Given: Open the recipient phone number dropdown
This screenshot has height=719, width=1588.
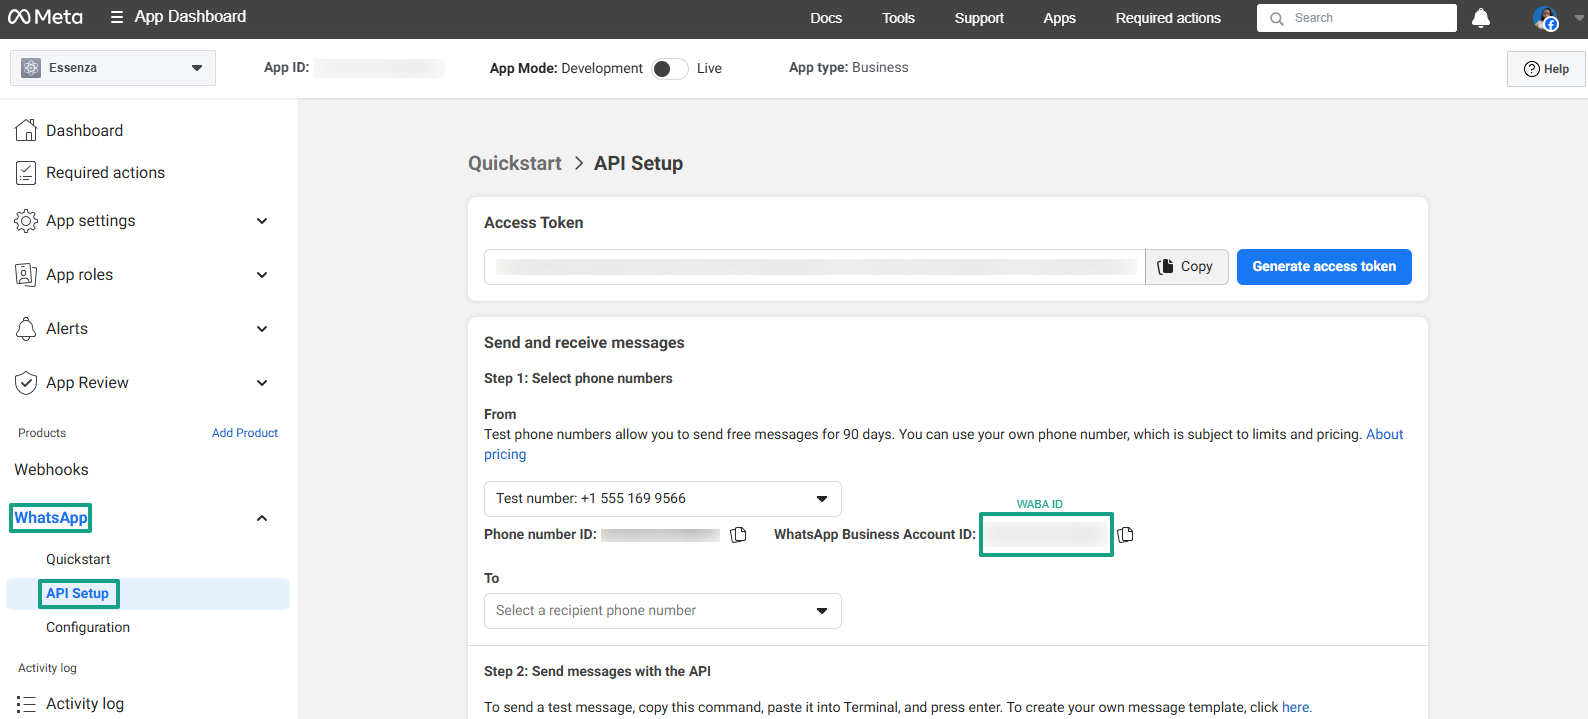Looking at the screenshot, I should click(662, 611).
